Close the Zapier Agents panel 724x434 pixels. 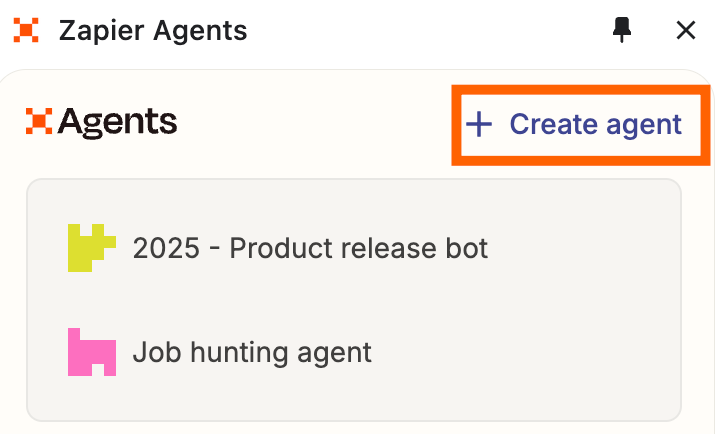click(x=686, y=30)
